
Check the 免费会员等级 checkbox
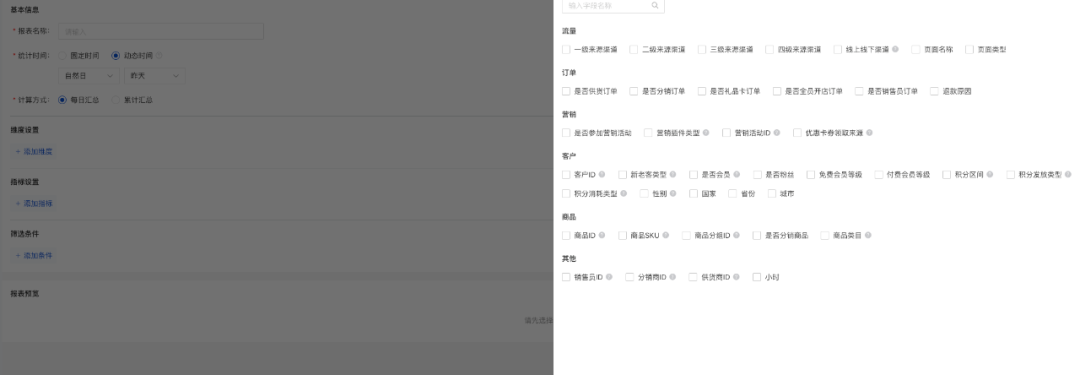point(811,174)
